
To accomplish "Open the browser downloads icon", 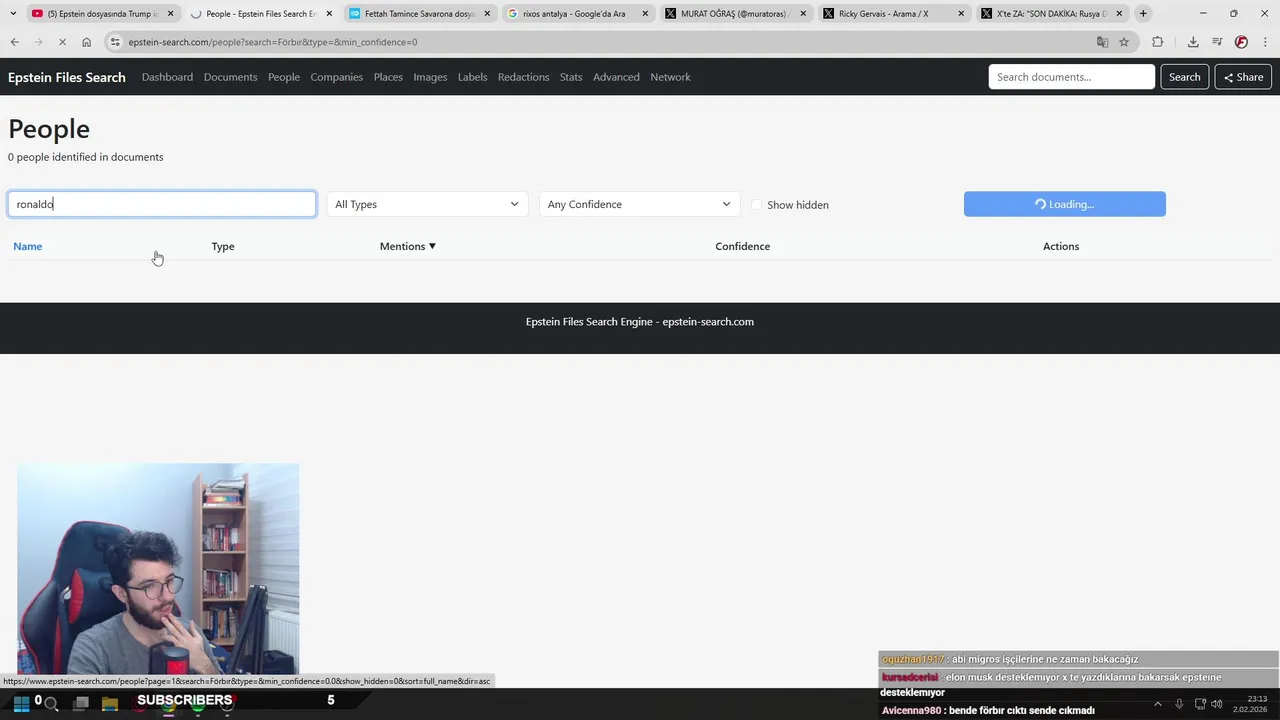I will (1193, 42).
